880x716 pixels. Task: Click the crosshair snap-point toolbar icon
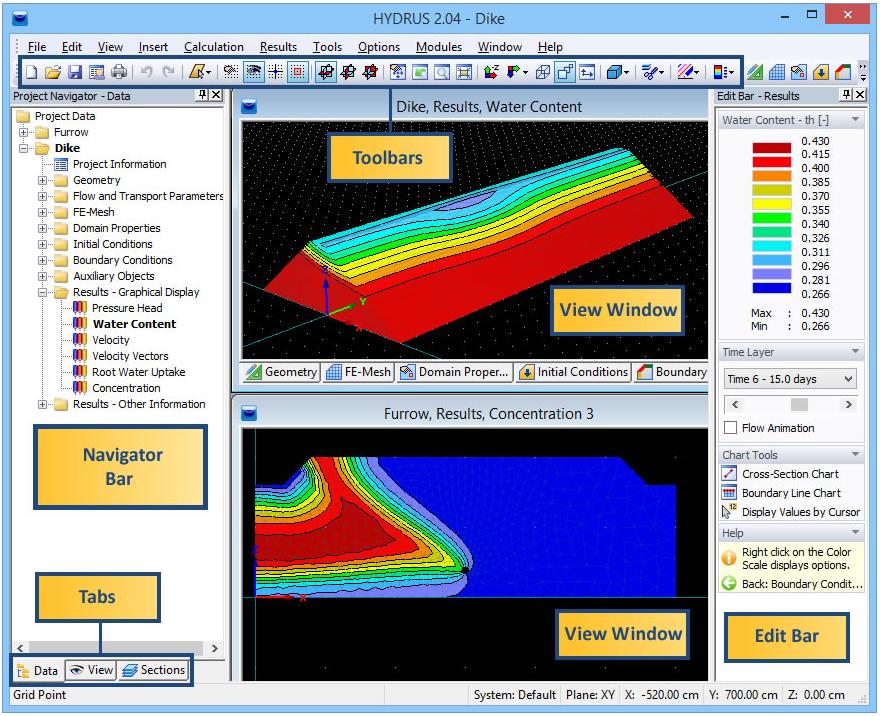click(276, 72)
